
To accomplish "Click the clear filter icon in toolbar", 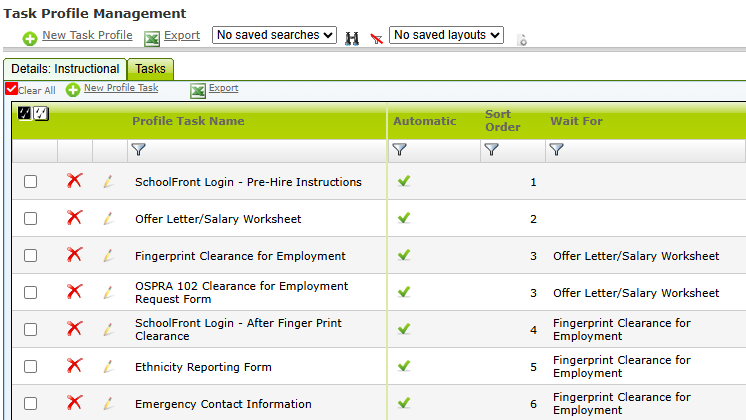I will tap(376, 38).
